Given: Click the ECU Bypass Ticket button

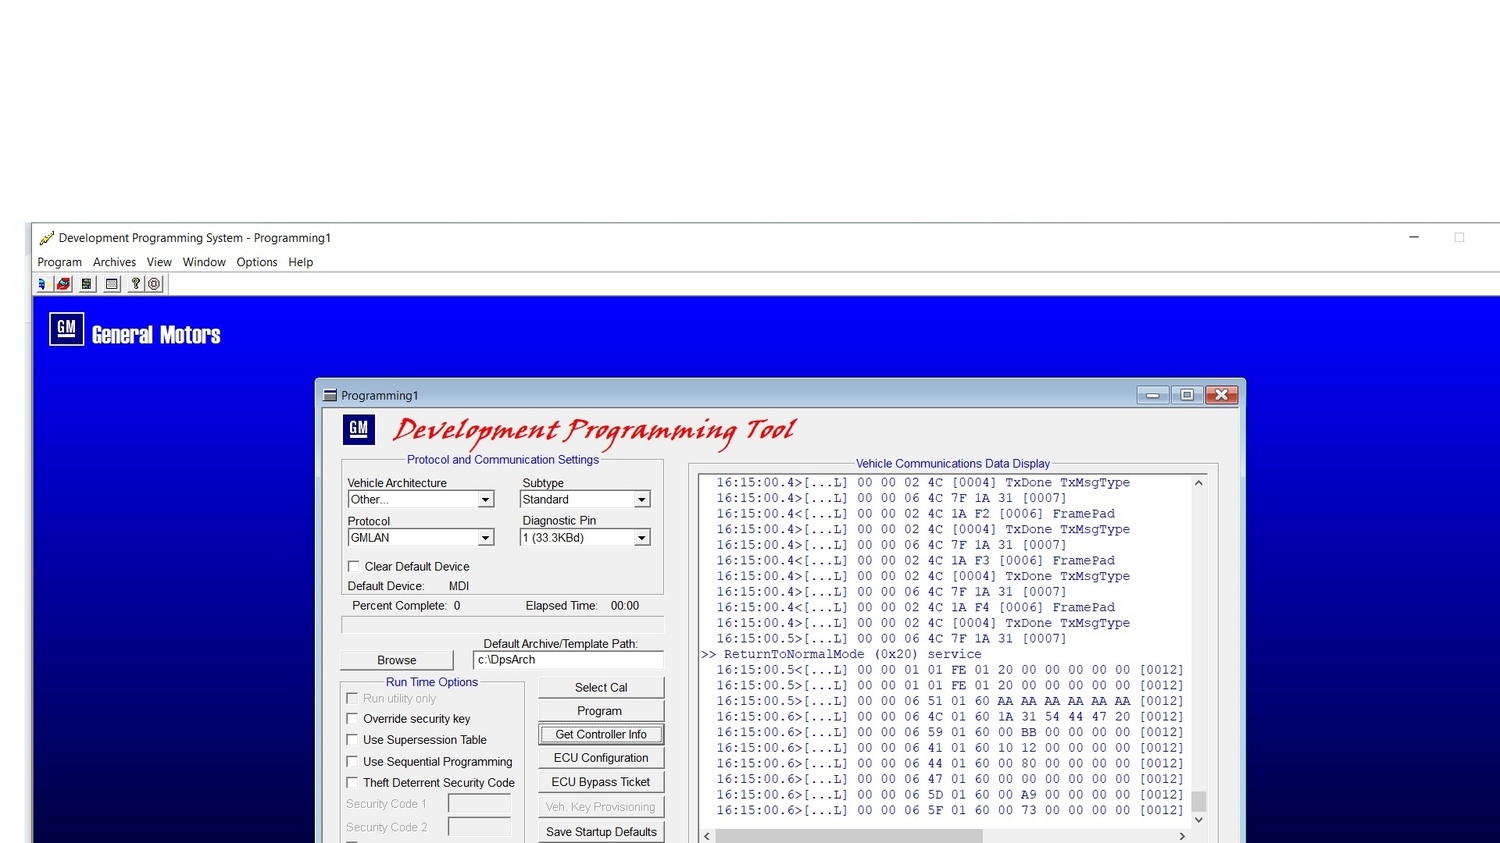Looking at the screenshot, I should 601,782.
